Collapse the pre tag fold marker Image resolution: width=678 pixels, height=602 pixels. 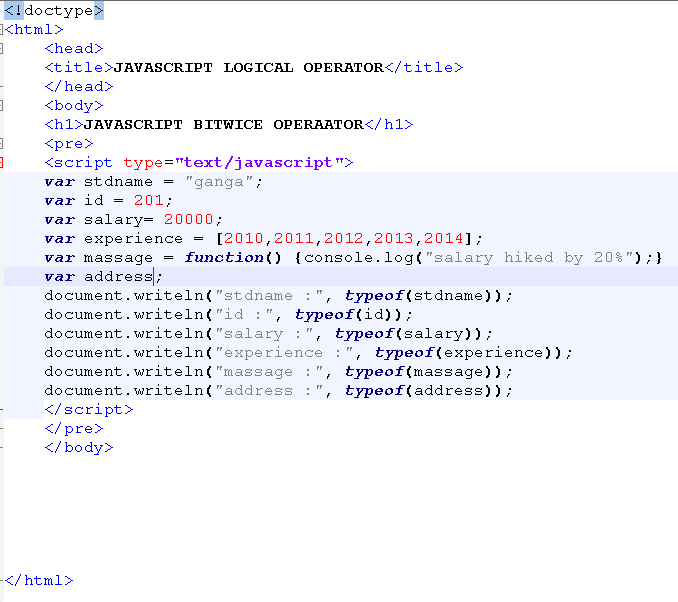click(x=2, y=143)
